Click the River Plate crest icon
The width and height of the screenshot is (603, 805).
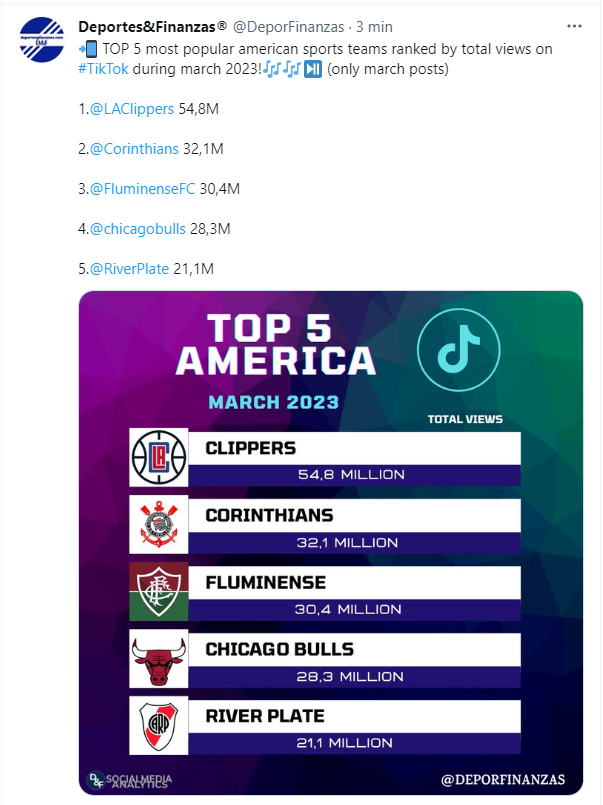[159, 725]
